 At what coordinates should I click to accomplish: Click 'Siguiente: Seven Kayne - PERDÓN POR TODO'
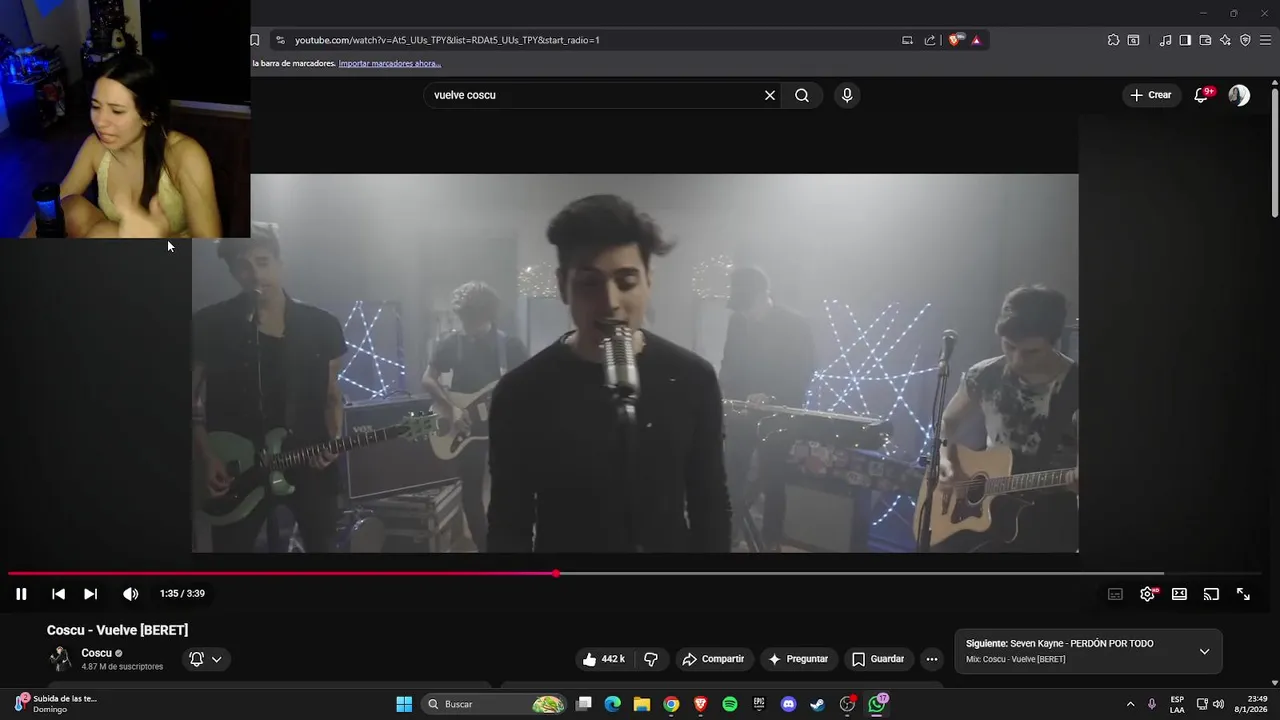click(x=1059, y=644)
